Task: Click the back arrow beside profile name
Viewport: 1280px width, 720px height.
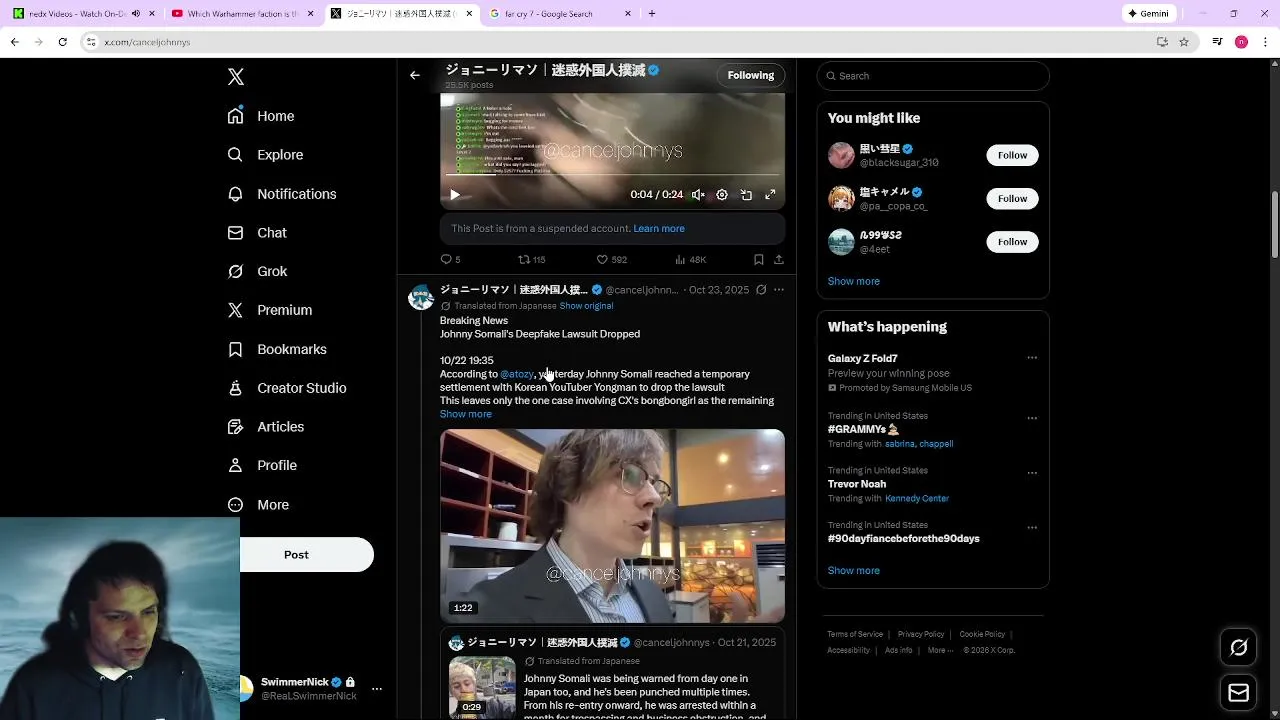Action: [x=415, y=75]
